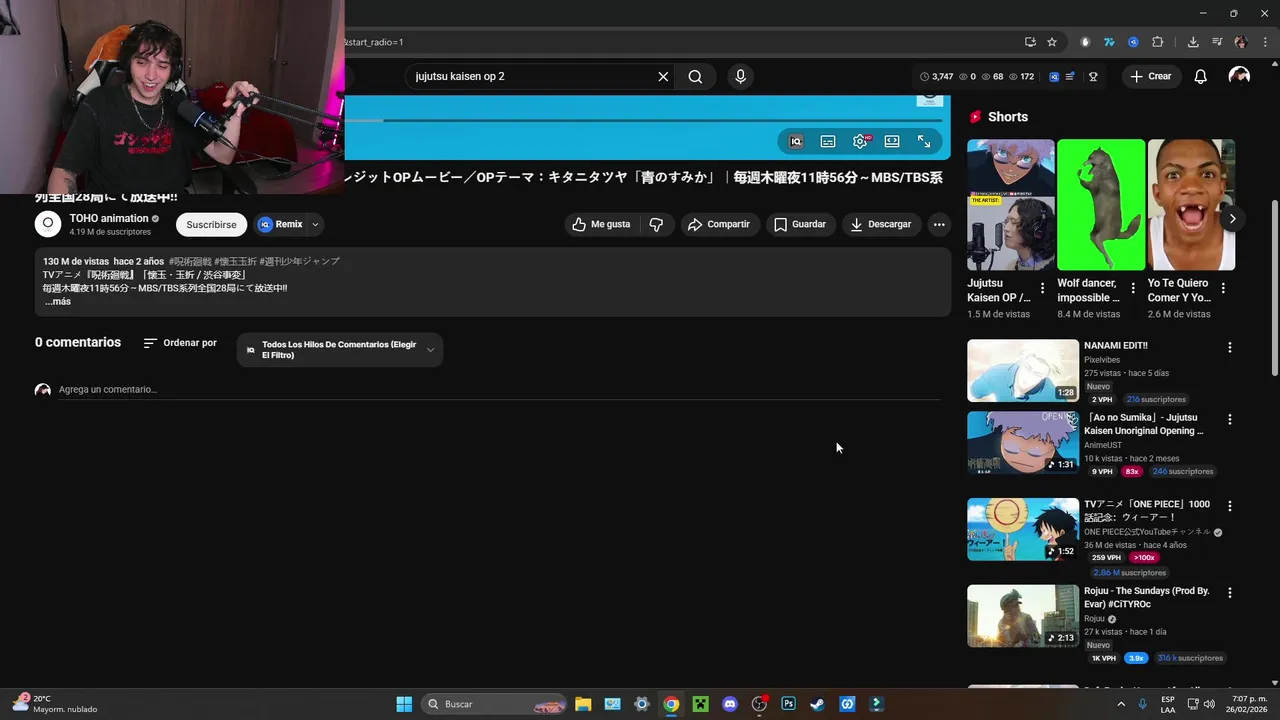1280x720 pixels.
Task: Enter fullscreen in the video player
Action: click(924, 142)
